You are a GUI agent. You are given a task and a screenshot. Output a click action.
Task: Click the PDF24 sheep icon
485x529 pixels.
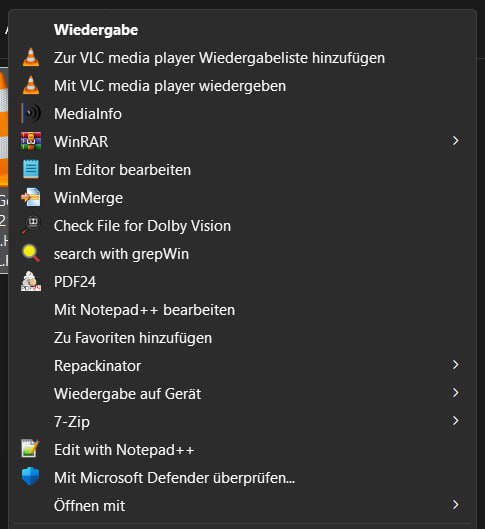(x=31, y=281)
